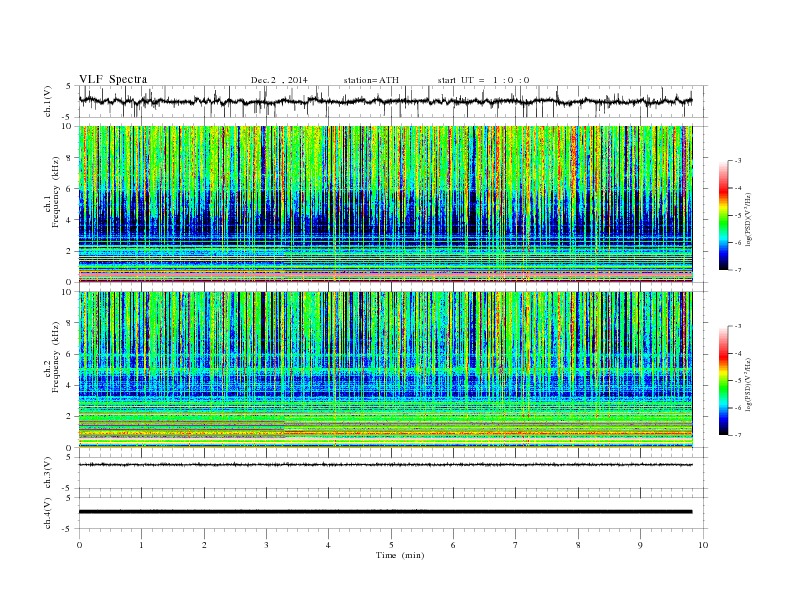Click the ch.2 Frequency (kHz) axis label
Viewport: 792px width, 612px height.
(51, 356)
